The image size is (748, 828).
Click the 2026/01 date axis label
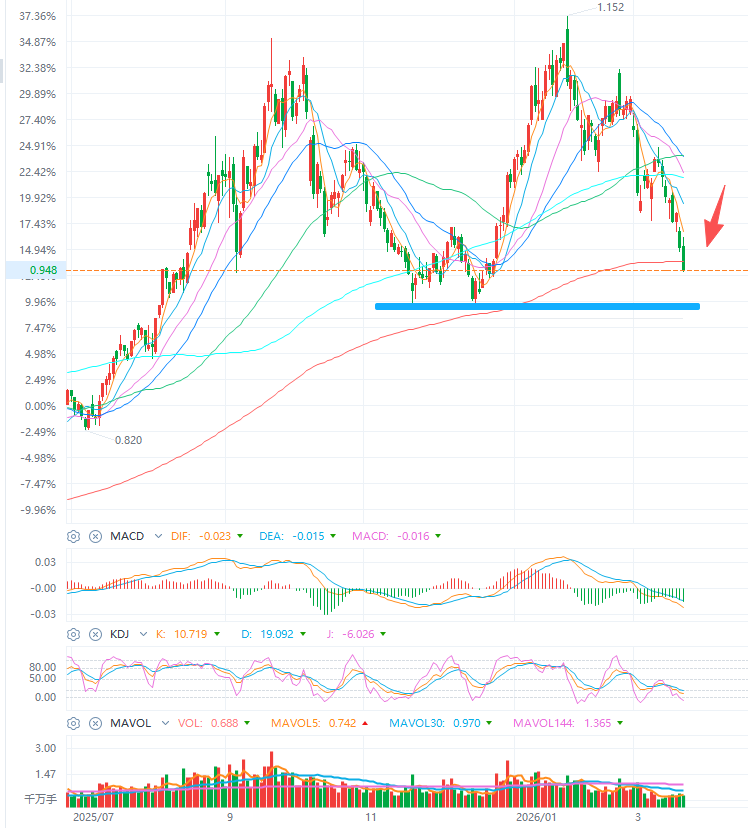536,817
